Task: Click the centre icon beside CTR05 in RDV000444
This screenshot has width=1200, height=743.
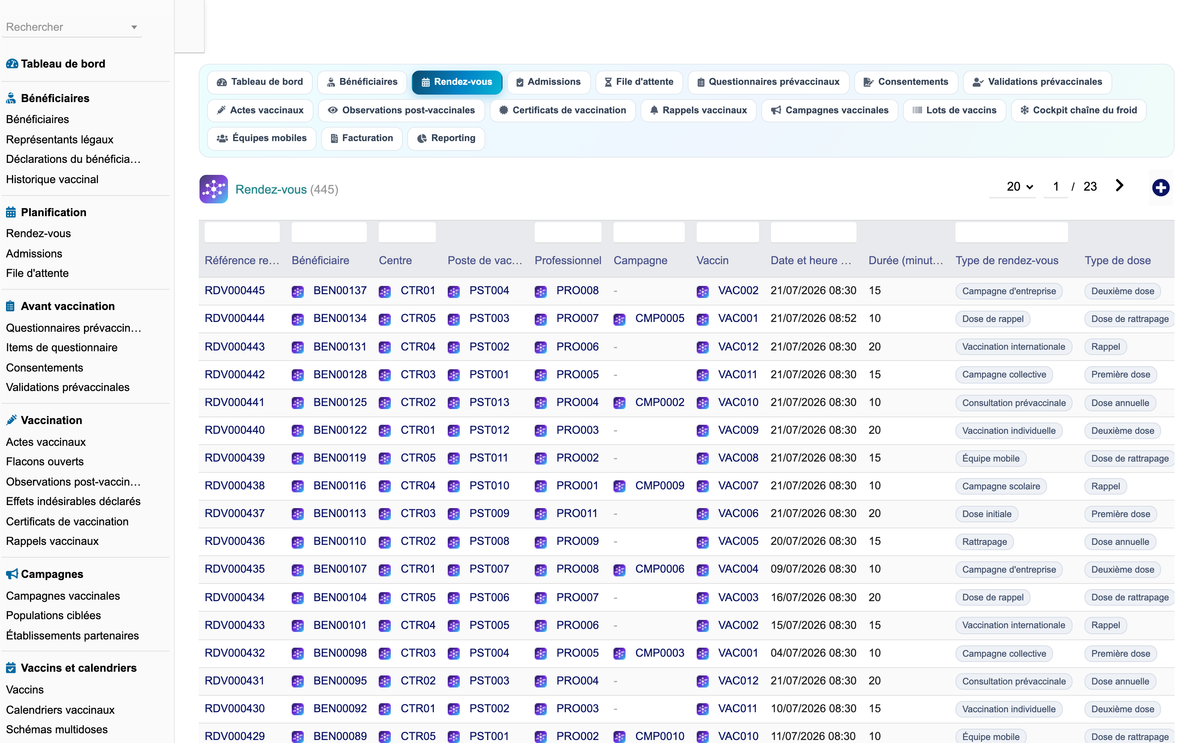Action: tap(385, 319)
